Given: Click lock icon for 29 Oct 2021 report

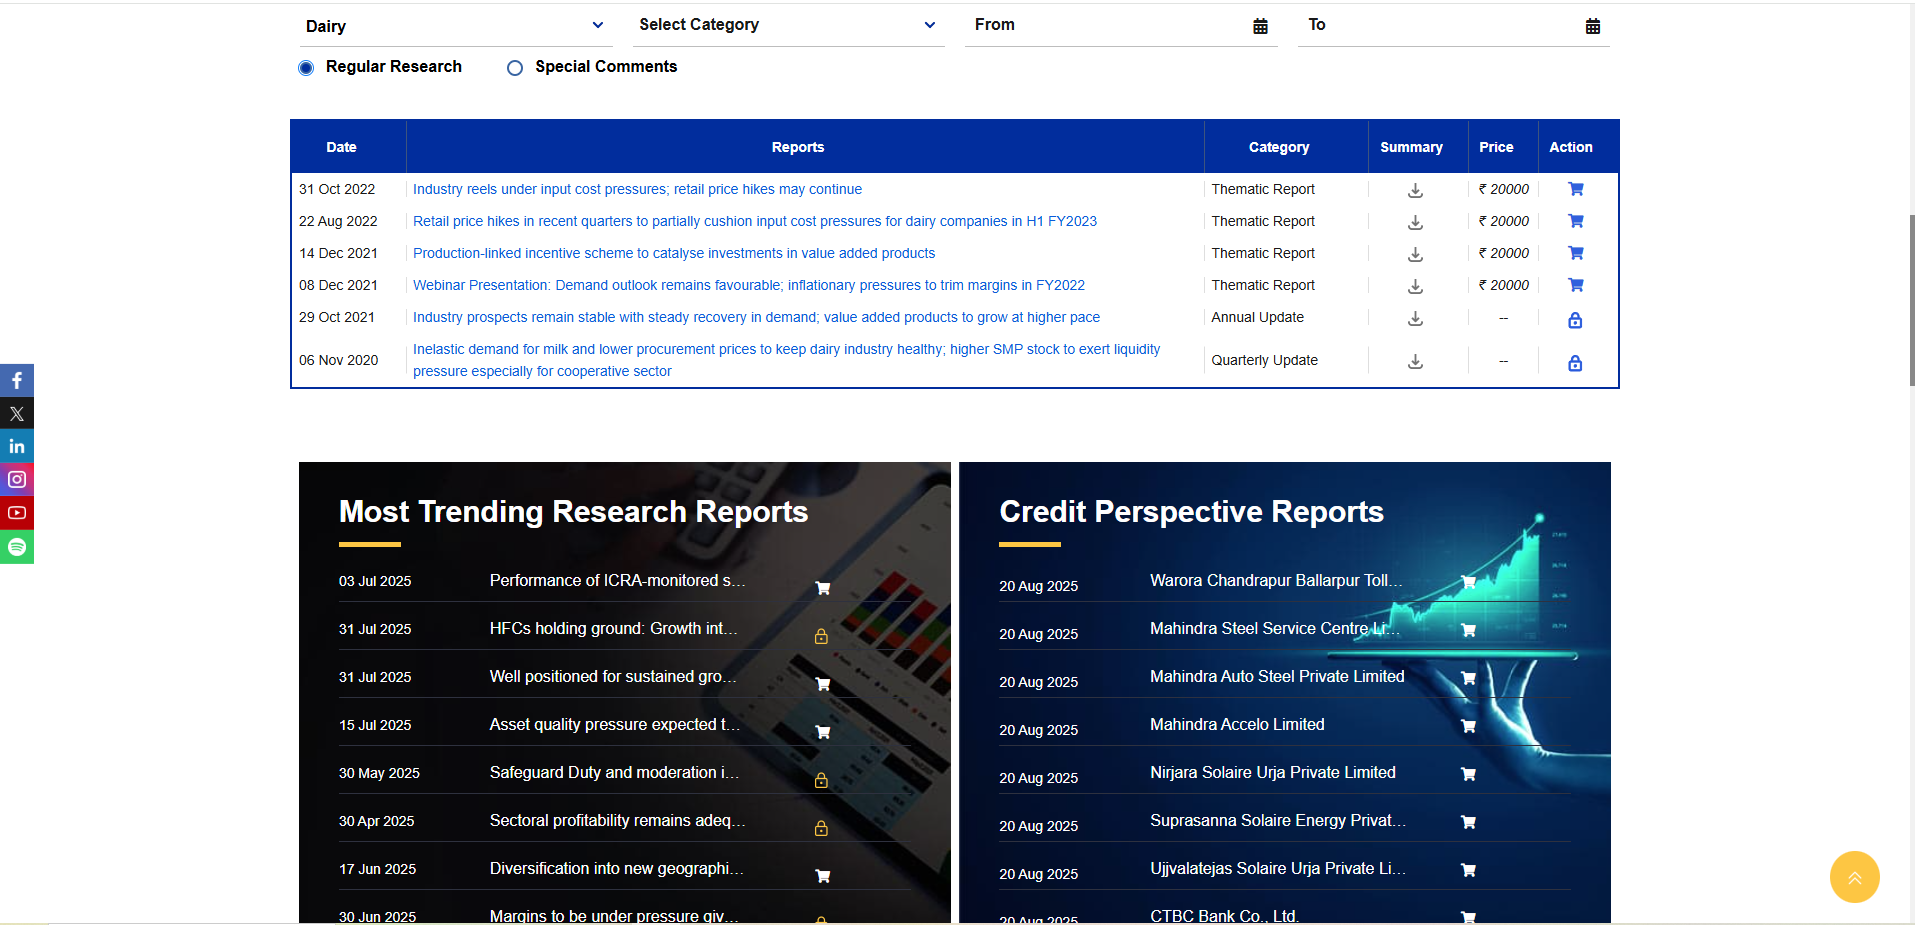Looking at the screenshot, I should point(1575,320).
